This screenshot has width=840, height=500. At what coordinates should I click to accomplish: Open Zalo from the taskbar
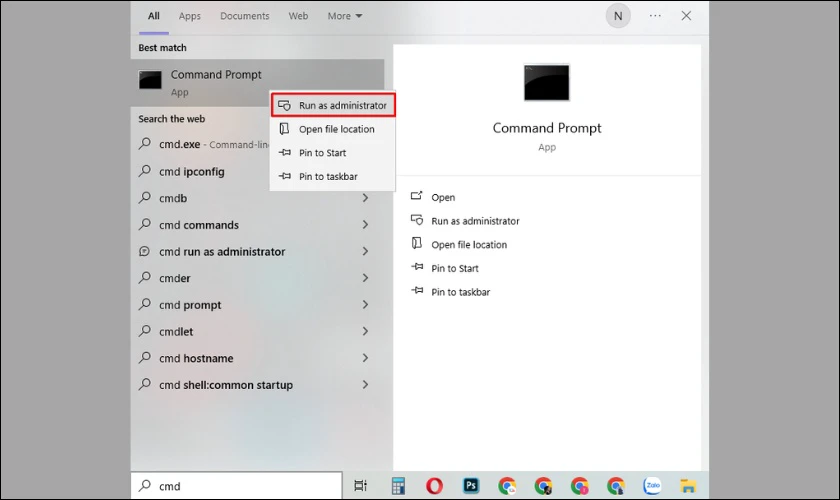tap(652, 486)
